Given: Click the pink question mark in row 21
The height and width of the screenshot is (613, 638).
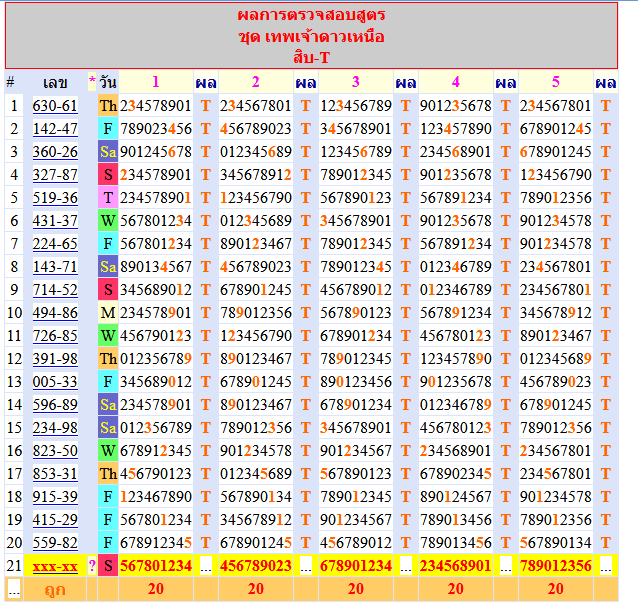Looking at the screenshot, I should [92, 566].
